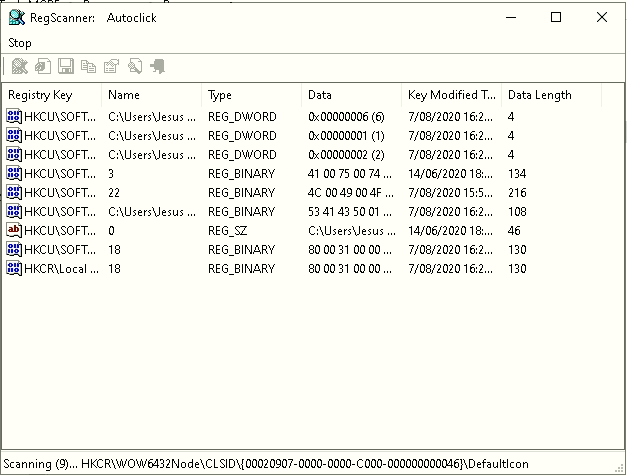Click the name cell '22'

tap(114, 193)
